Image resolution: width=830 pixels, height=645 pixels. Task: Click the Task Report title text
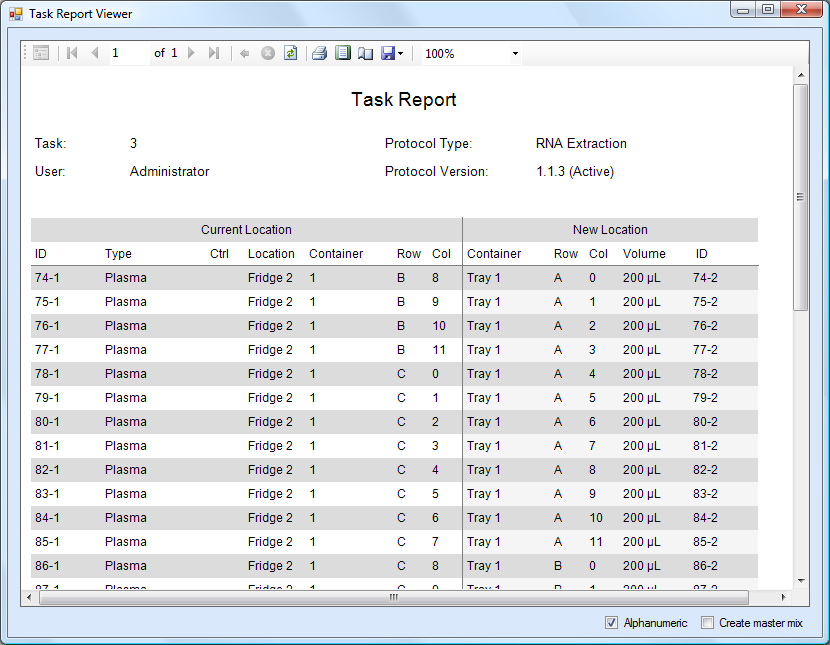[404, 99]
